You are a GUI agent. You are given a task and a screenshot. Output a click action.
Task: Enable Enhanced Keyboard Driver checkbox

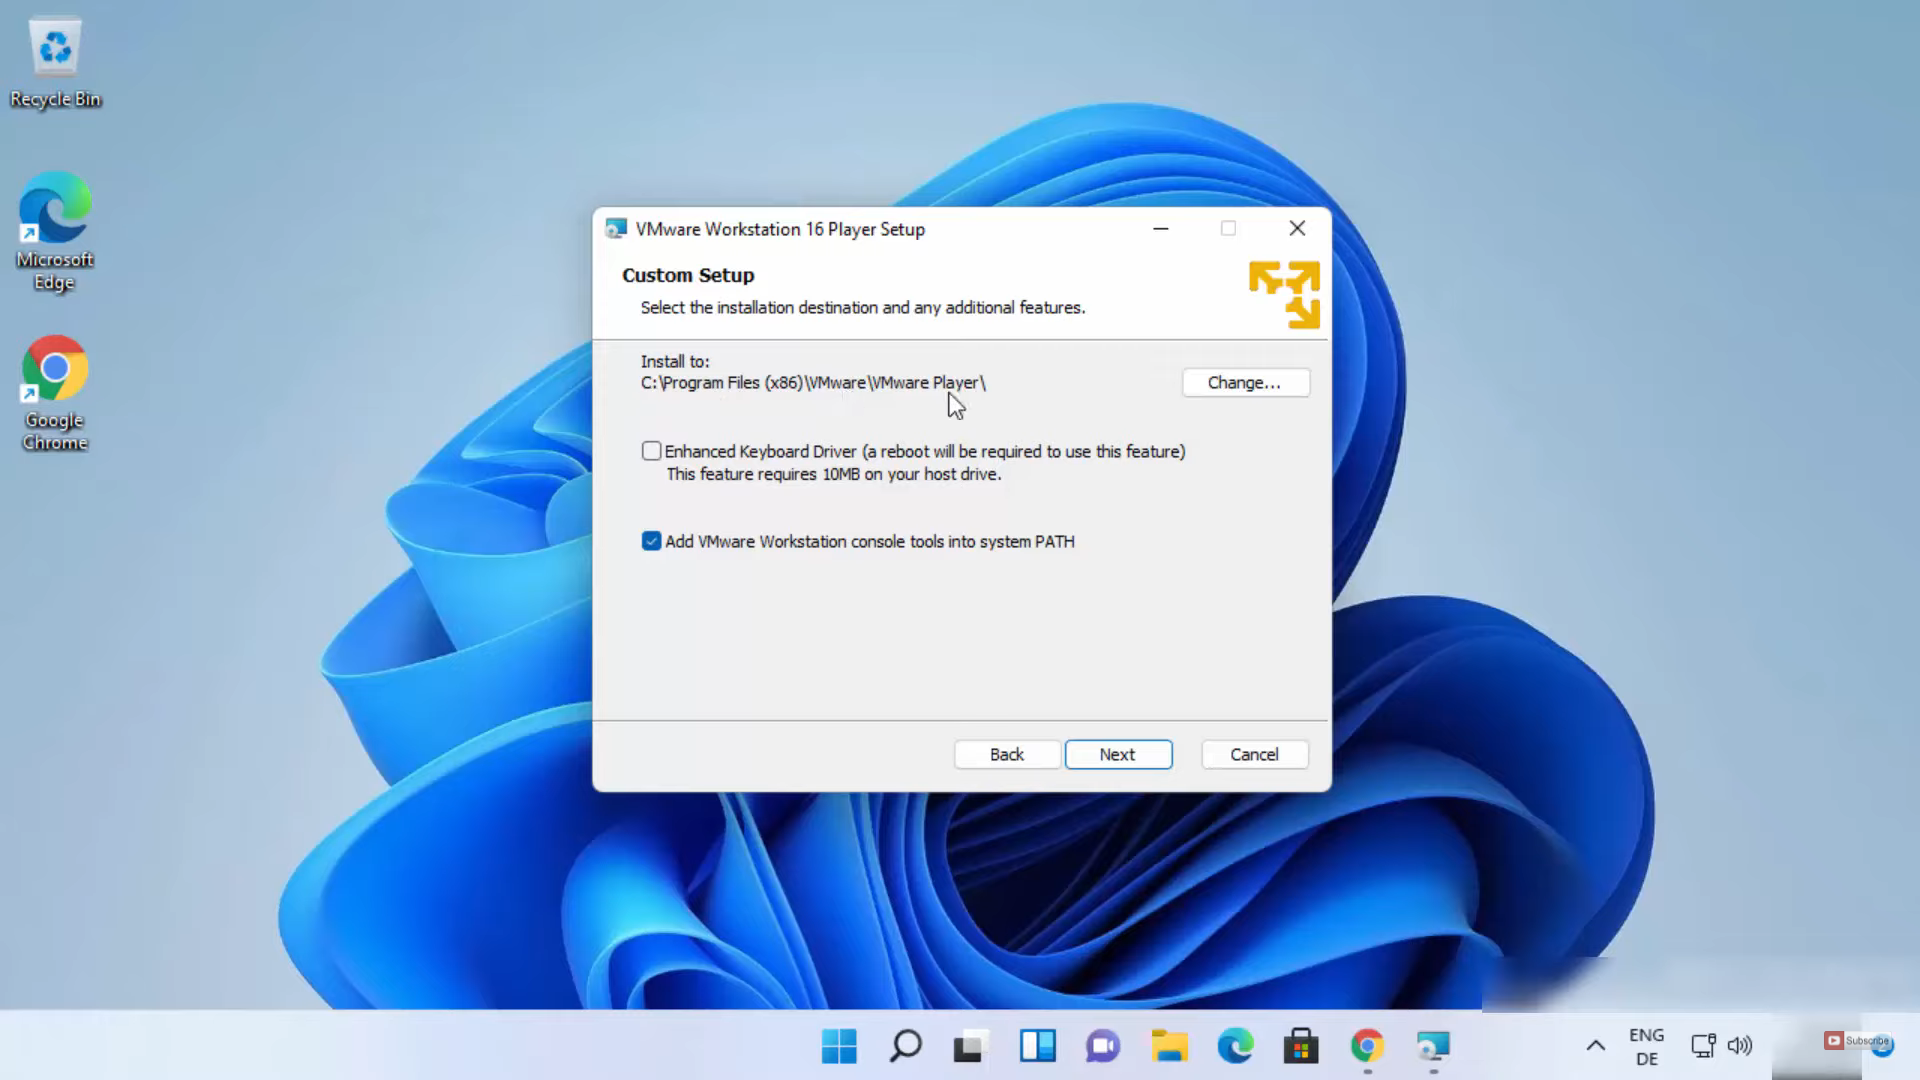(x=652, y=451)
